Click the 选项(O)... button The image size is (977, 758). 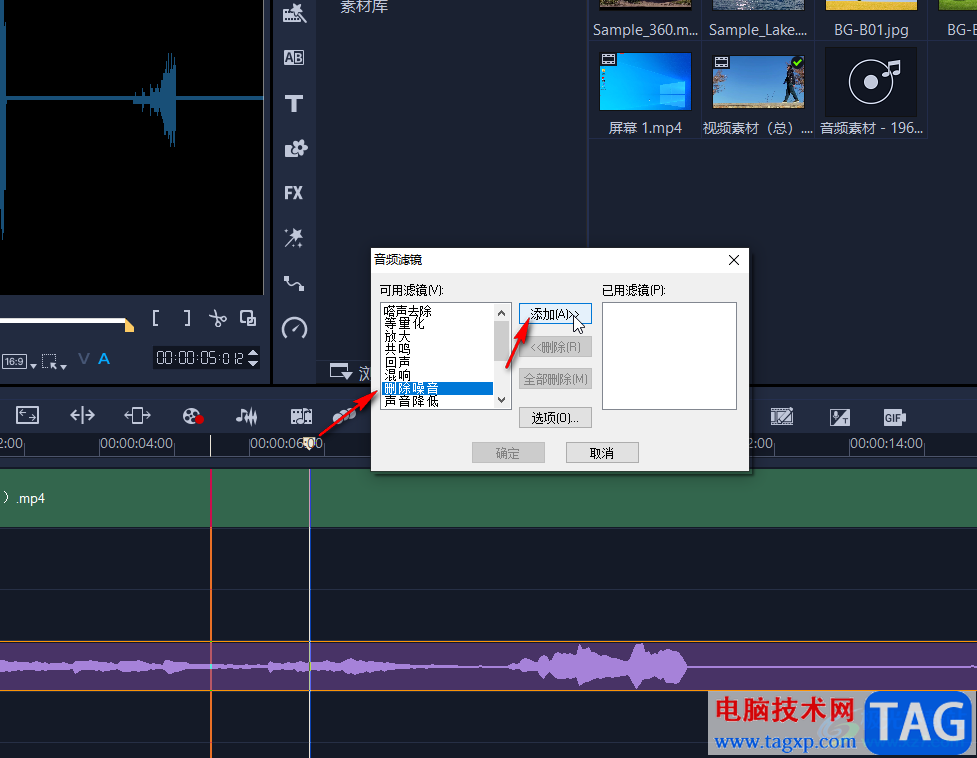click(x=555, y=418)
